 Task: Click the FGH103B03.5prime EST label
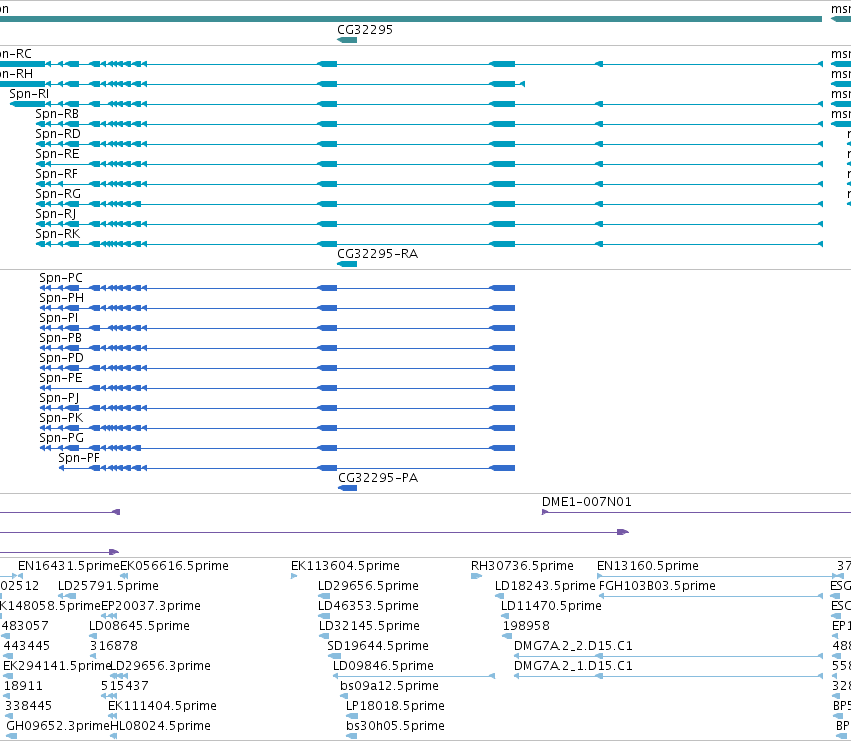coord(657,586)
